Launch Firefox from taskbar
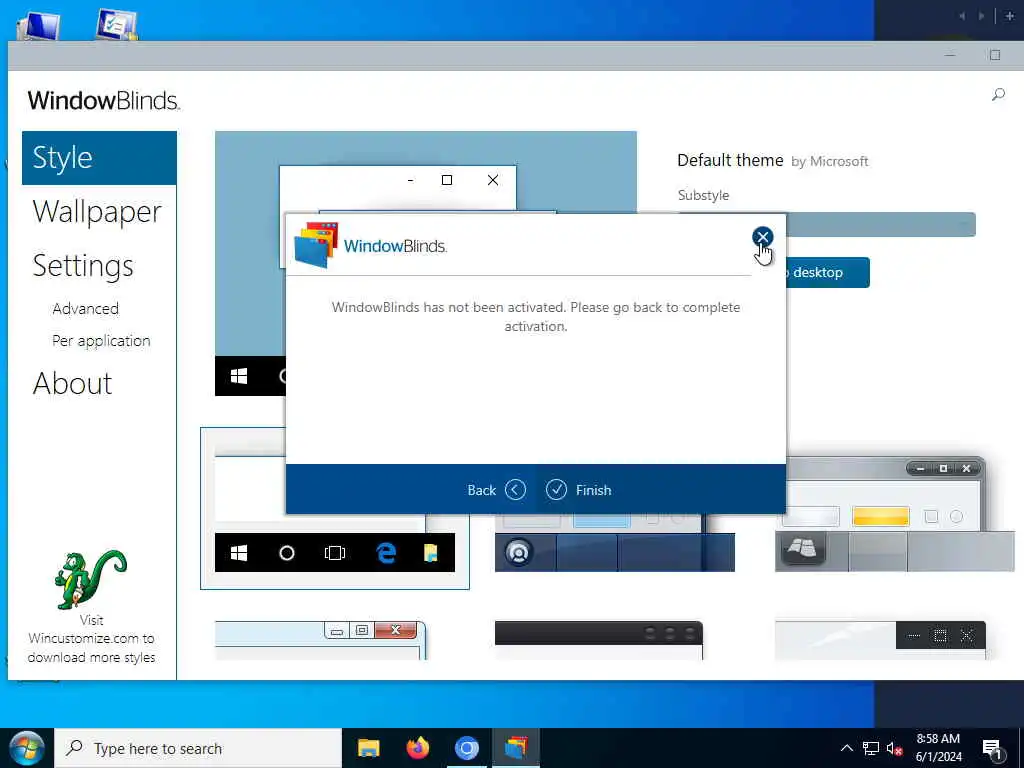 coord(418,748)
